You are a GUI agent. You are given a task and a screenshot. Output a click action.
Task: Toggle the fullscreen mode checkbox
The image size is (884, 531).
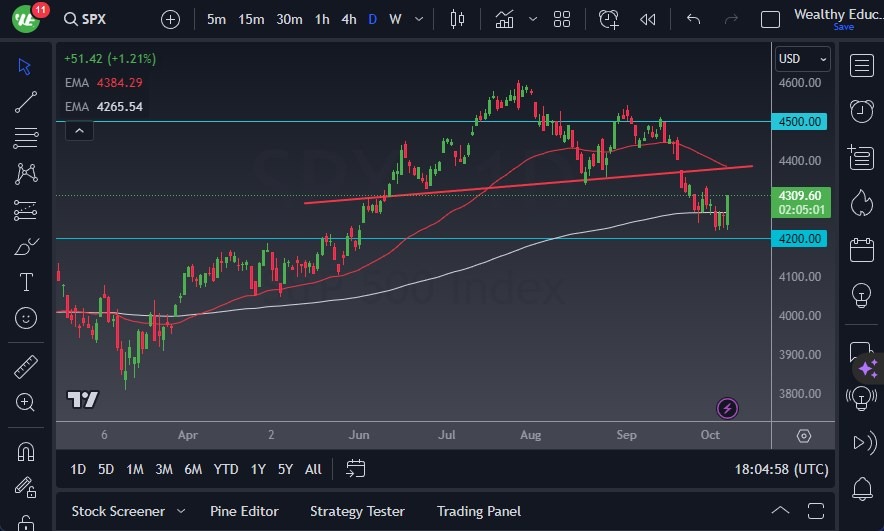click(770, 19)
